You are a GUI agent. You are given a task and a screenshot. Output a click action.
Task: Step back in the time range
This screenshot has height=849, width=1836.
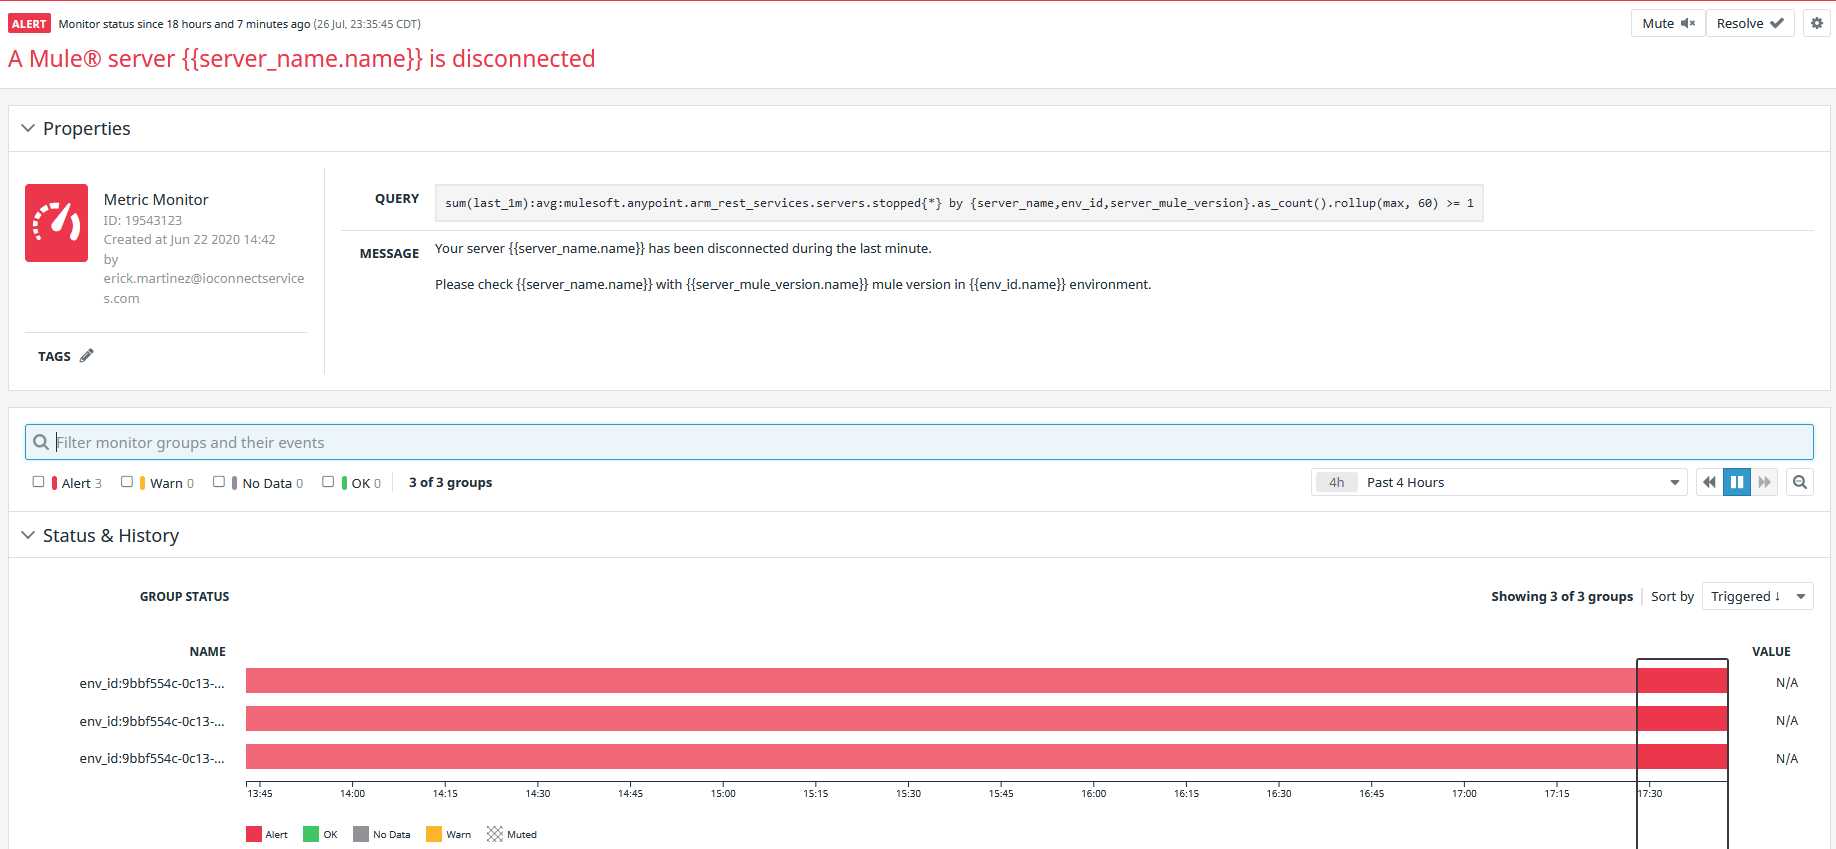[x=1709, y=482]
